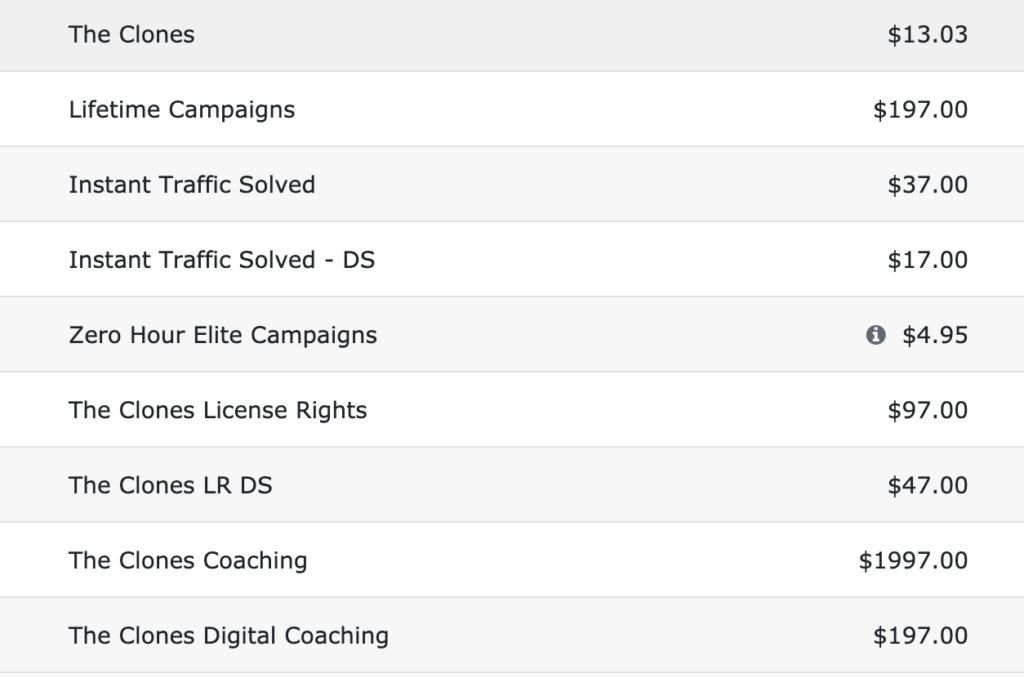The width and height of the screenshot is (1024, 678).
Task: Click the $47.00 price value
Action: pos(927,485)
